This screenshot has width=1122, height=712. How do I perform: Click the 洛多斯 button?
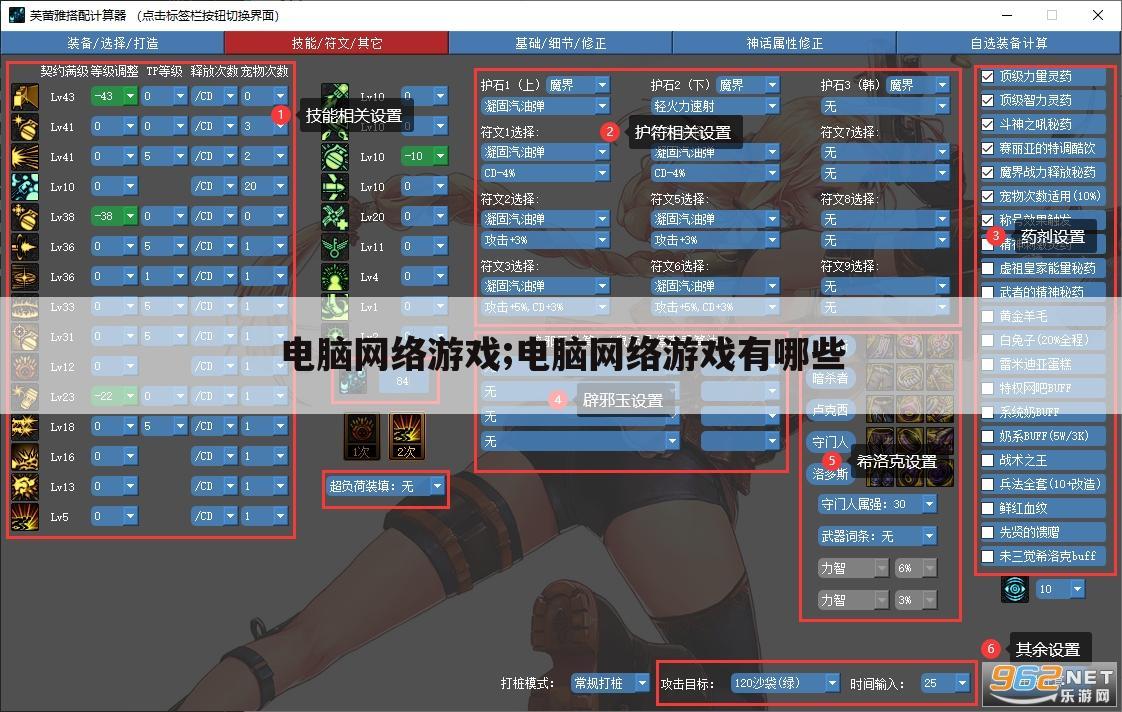[830, 473]
